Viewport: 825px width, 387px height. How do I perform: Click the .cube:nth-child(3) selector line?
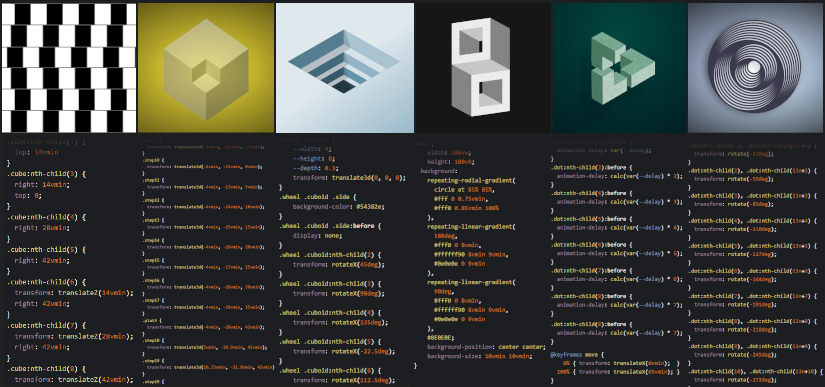(46, 174)
